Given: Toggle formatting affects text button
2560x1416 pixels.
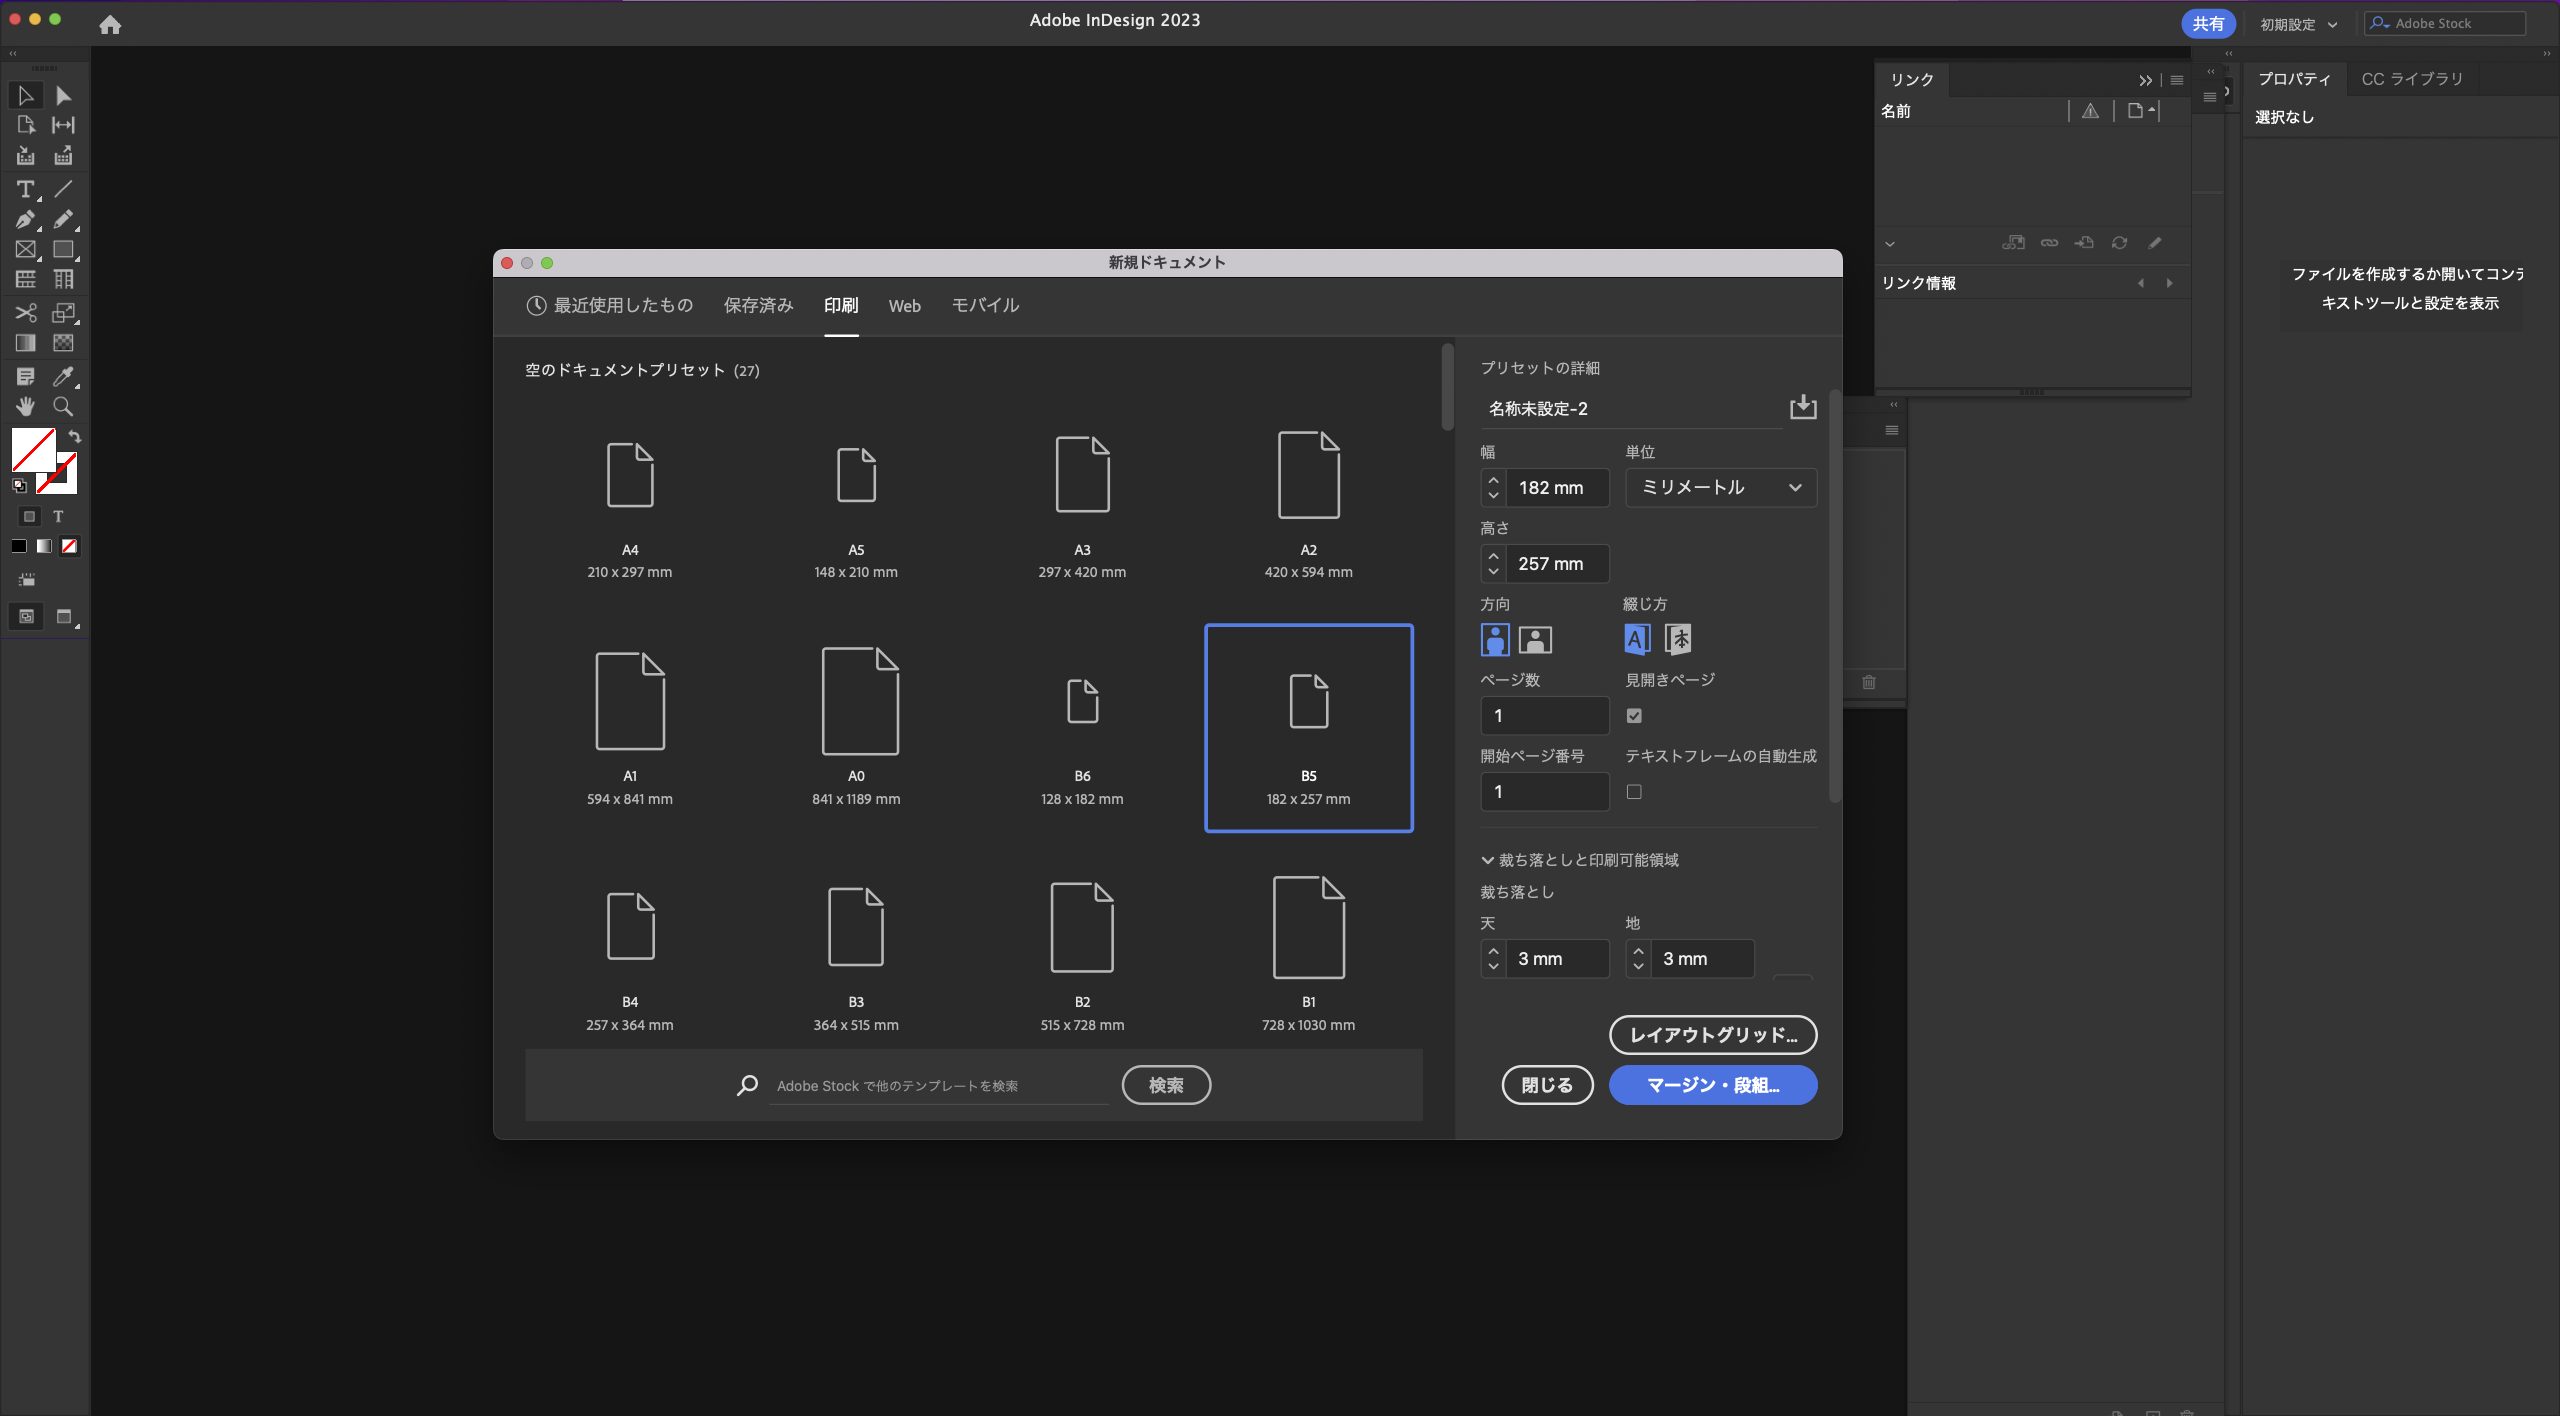Looking at the screenshot, I should 58,516.
